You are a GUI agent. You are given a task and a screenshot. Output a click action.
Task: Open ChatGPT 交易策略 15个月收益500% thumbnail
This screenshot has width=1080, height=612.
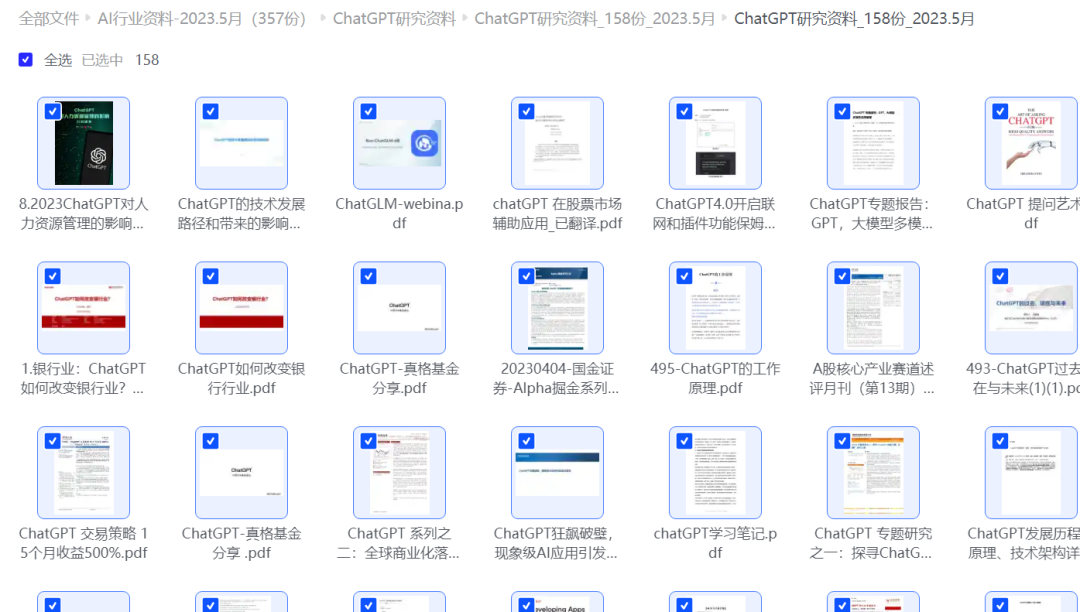[83, 472]
